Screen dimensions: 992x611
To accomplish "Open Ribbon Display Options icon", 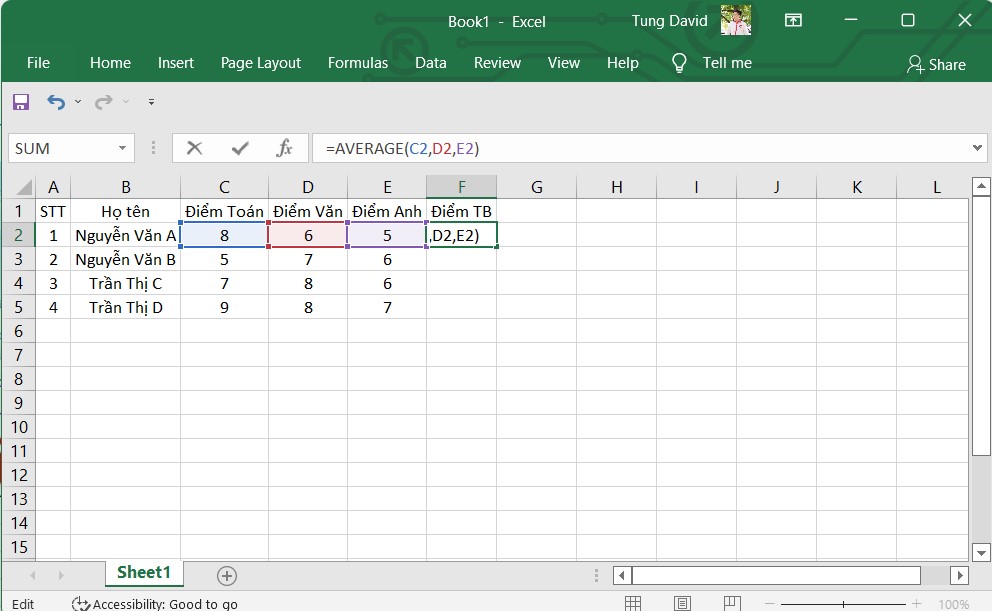I will (x=793, y=20).
